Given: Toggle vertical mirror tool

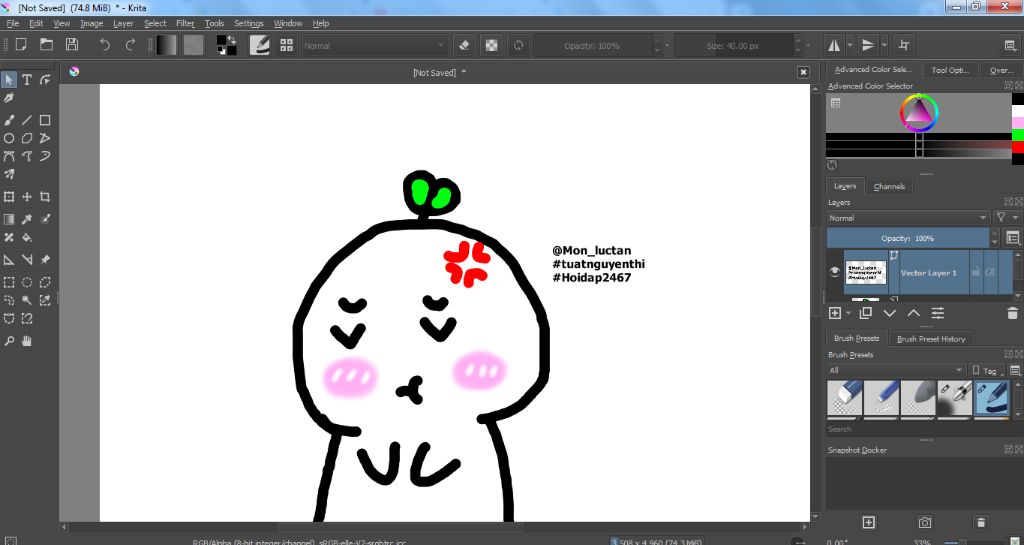Looking at the screenshot, I should [x=868, y=45].
